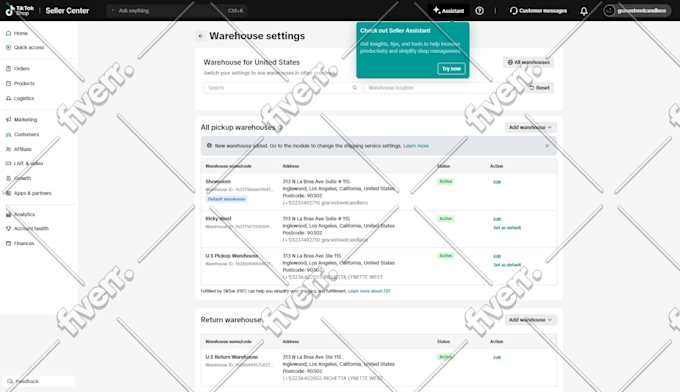Click the search magnifier icon
This screenshot has width=680, height=392.
point(355,88)
